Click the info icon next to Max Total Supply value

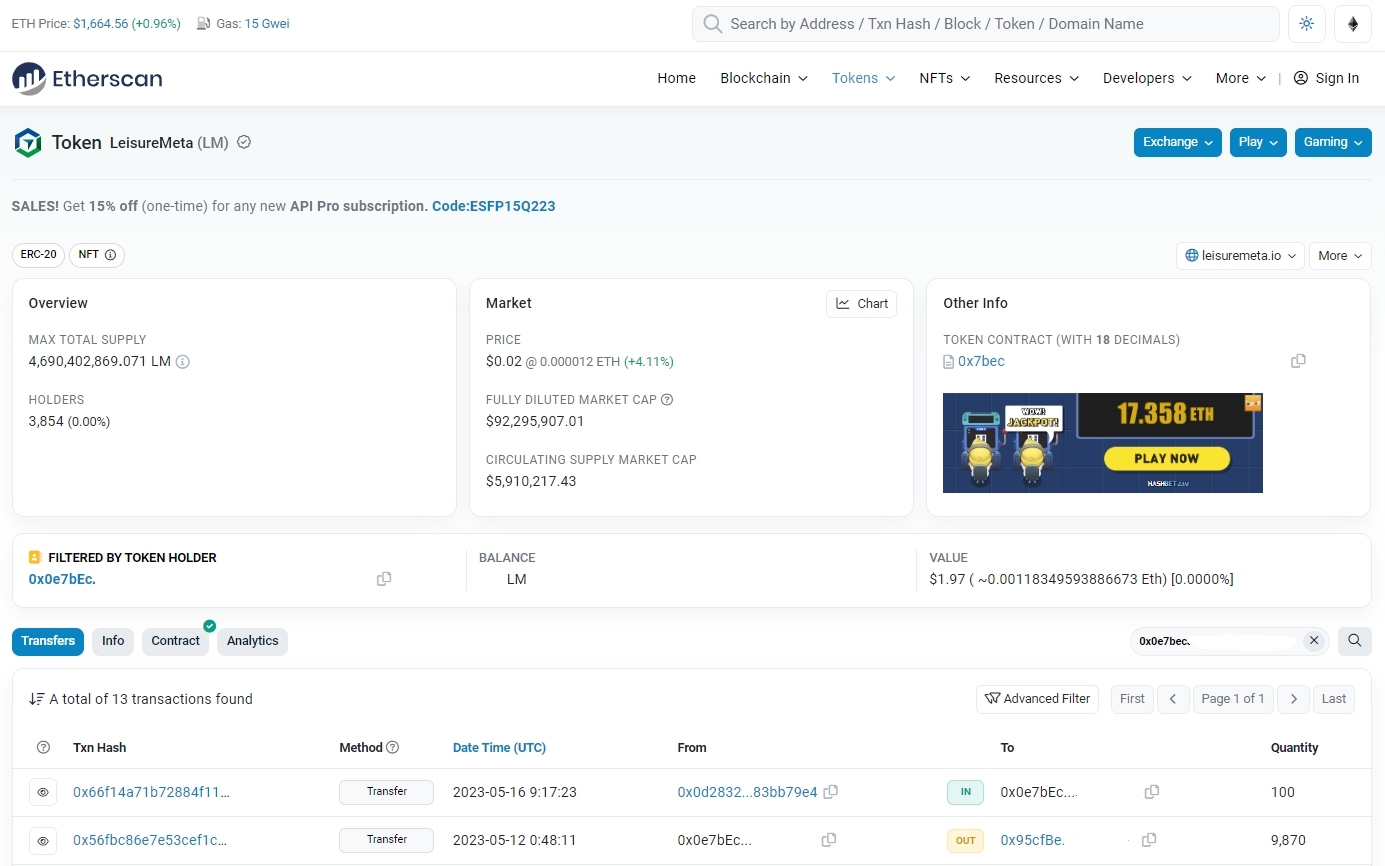(183, 362)
